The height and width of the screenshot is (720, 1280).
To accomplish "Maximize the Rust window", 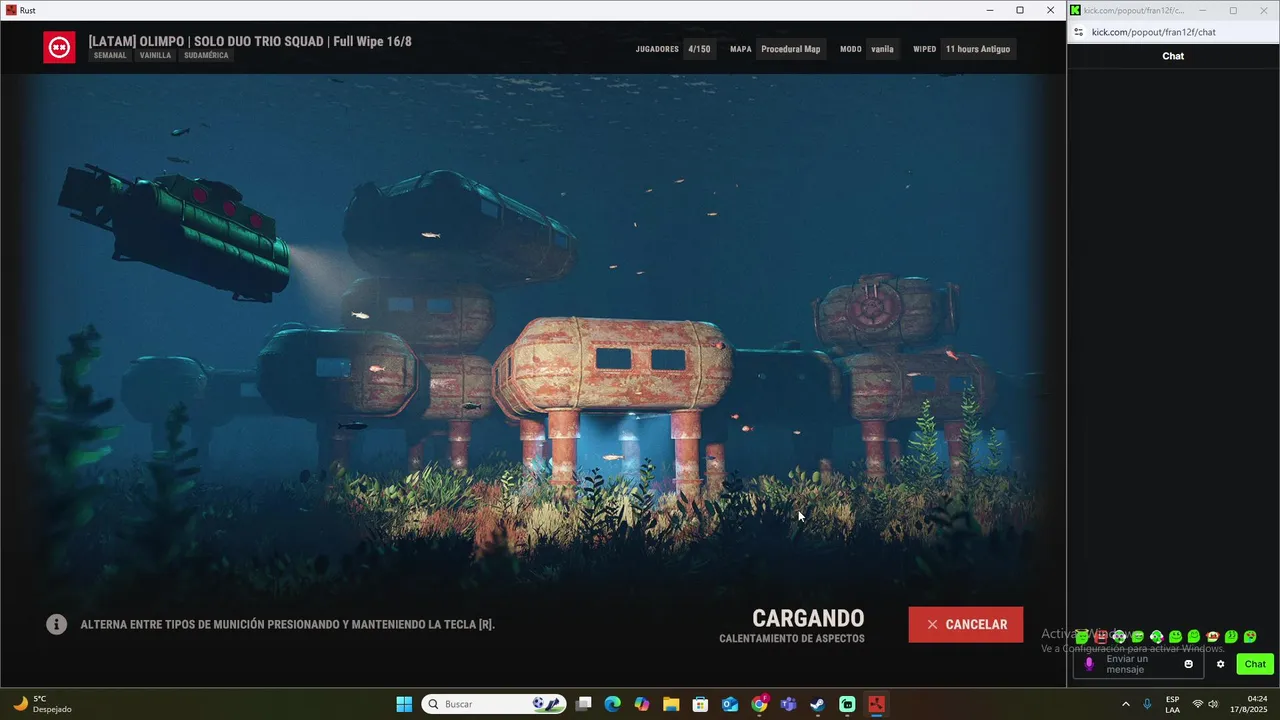I will click(x=1020, y=10).
